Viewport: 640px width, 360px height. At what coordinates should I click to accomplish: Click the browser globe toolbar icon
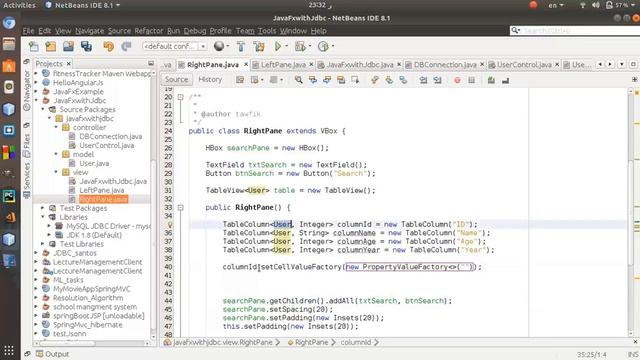(x=219, y=46)
